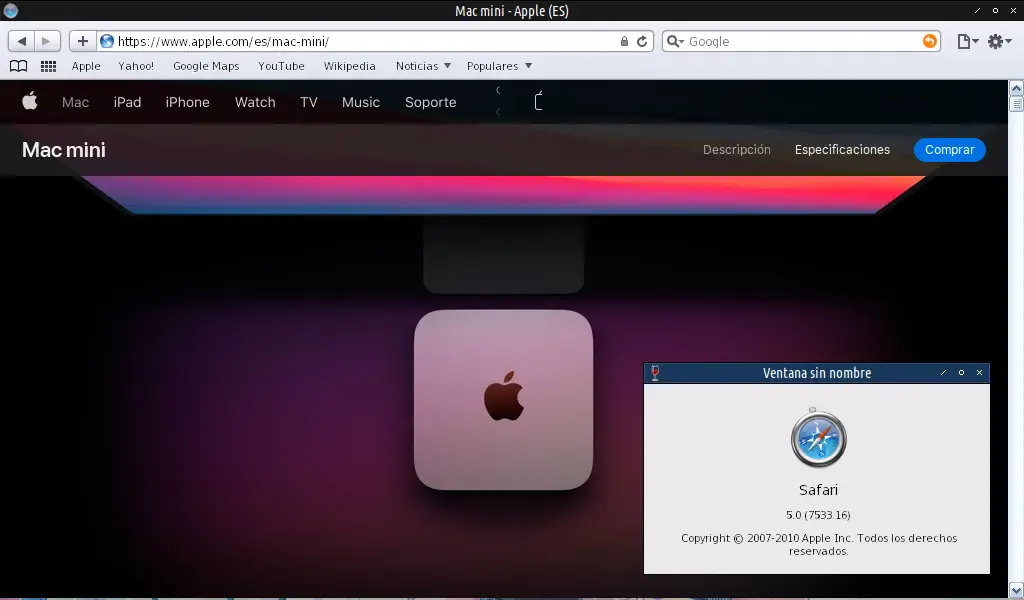Screen dimensions: 1024x600
Task: Click the orange SnapBack search icon
Action: [x=929, y=41]
